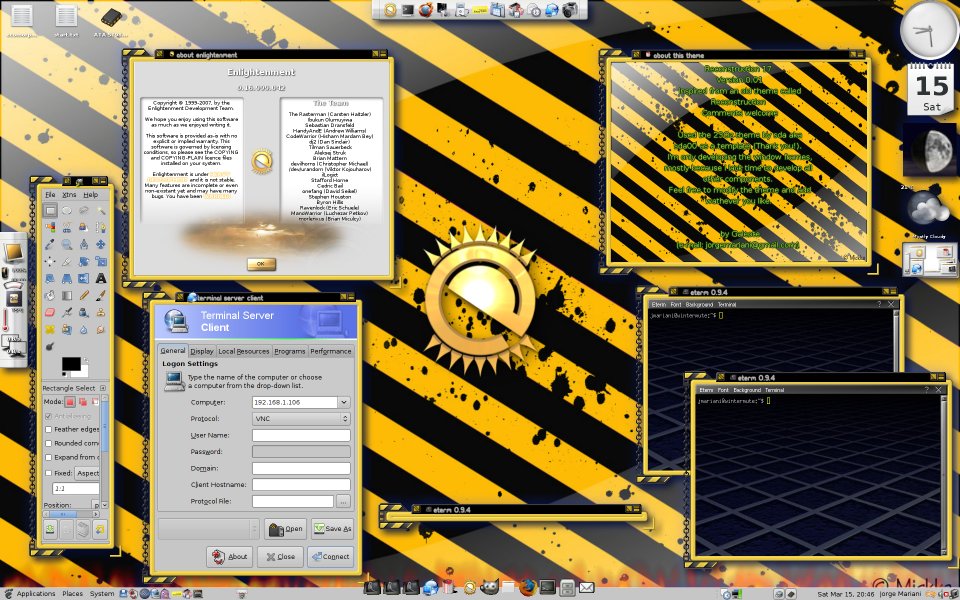The height and width of the screenshot is (600, 960).
Task: Set selection Mode to replace (first mode icon)
Action: coord(70,402)
